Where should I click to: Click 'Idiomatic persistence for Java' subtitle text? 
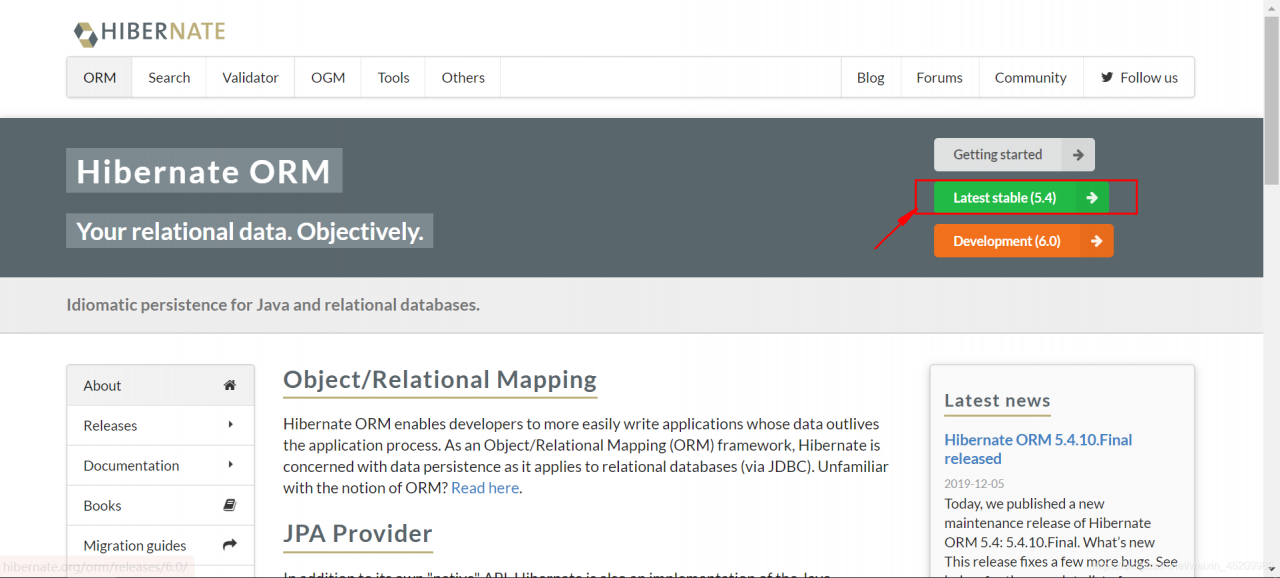point(273,305)
